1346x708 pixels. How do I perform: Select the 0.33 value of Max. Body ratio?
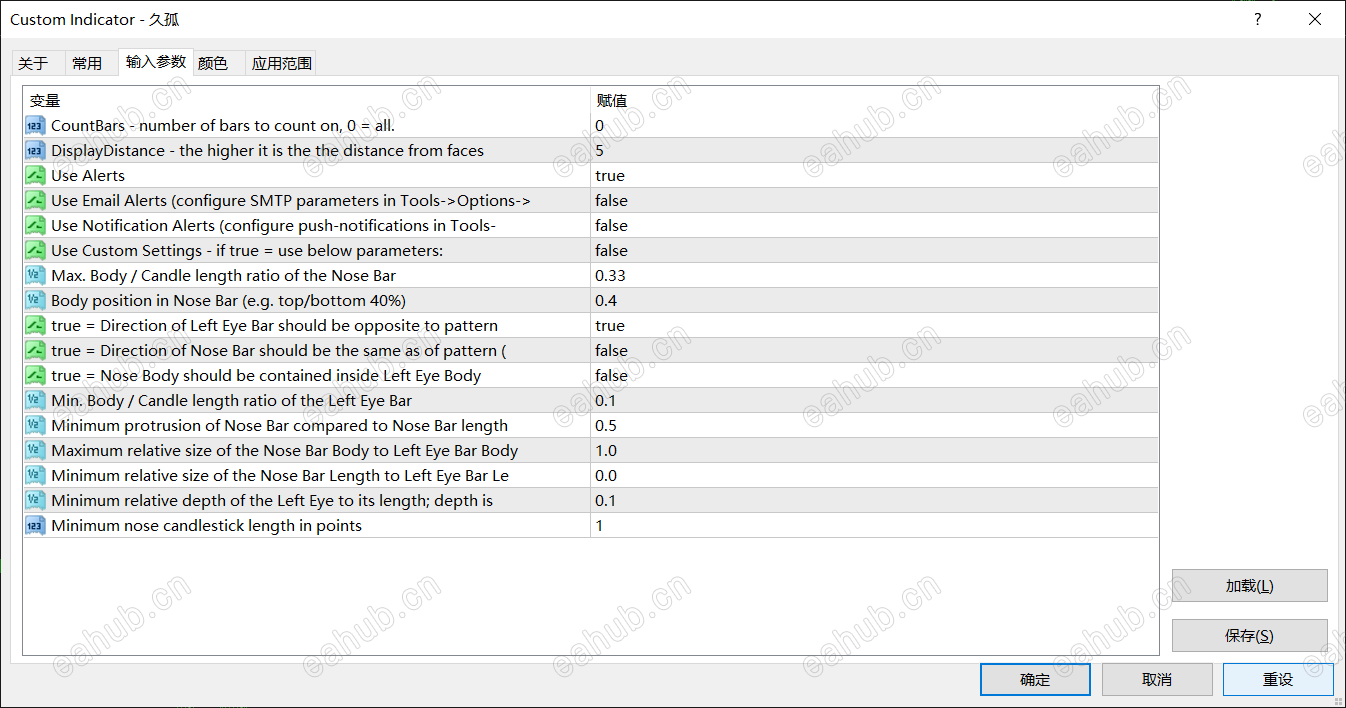610,276
